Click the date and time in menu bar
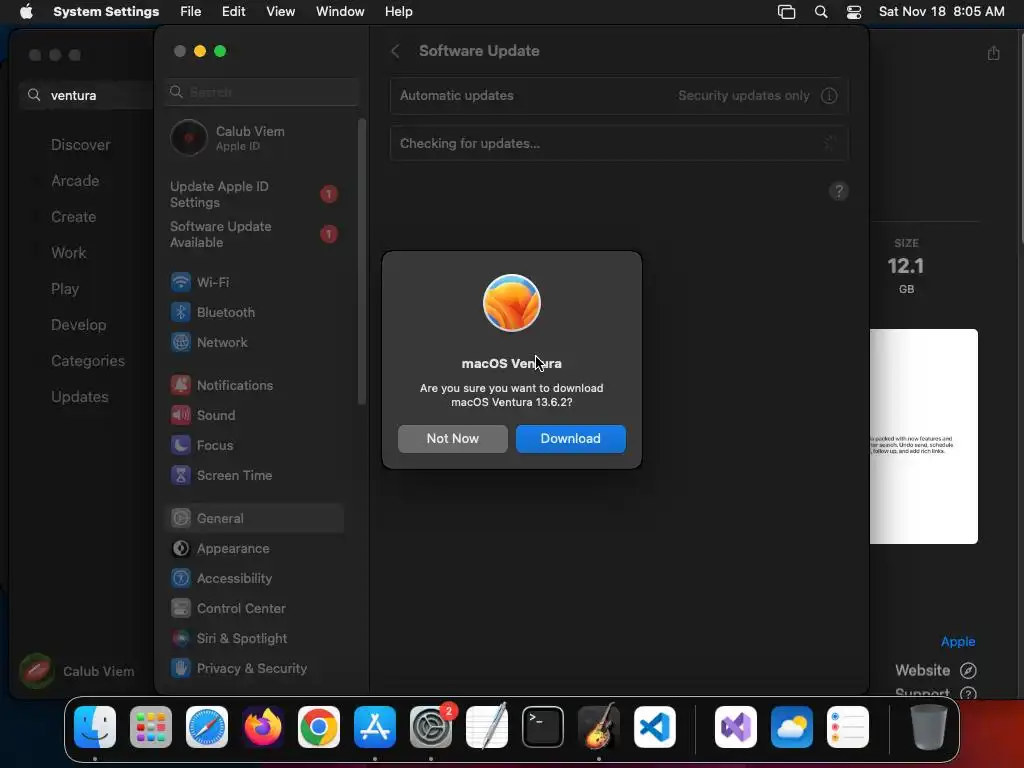 pyautogui.click(x=941, y=12)
